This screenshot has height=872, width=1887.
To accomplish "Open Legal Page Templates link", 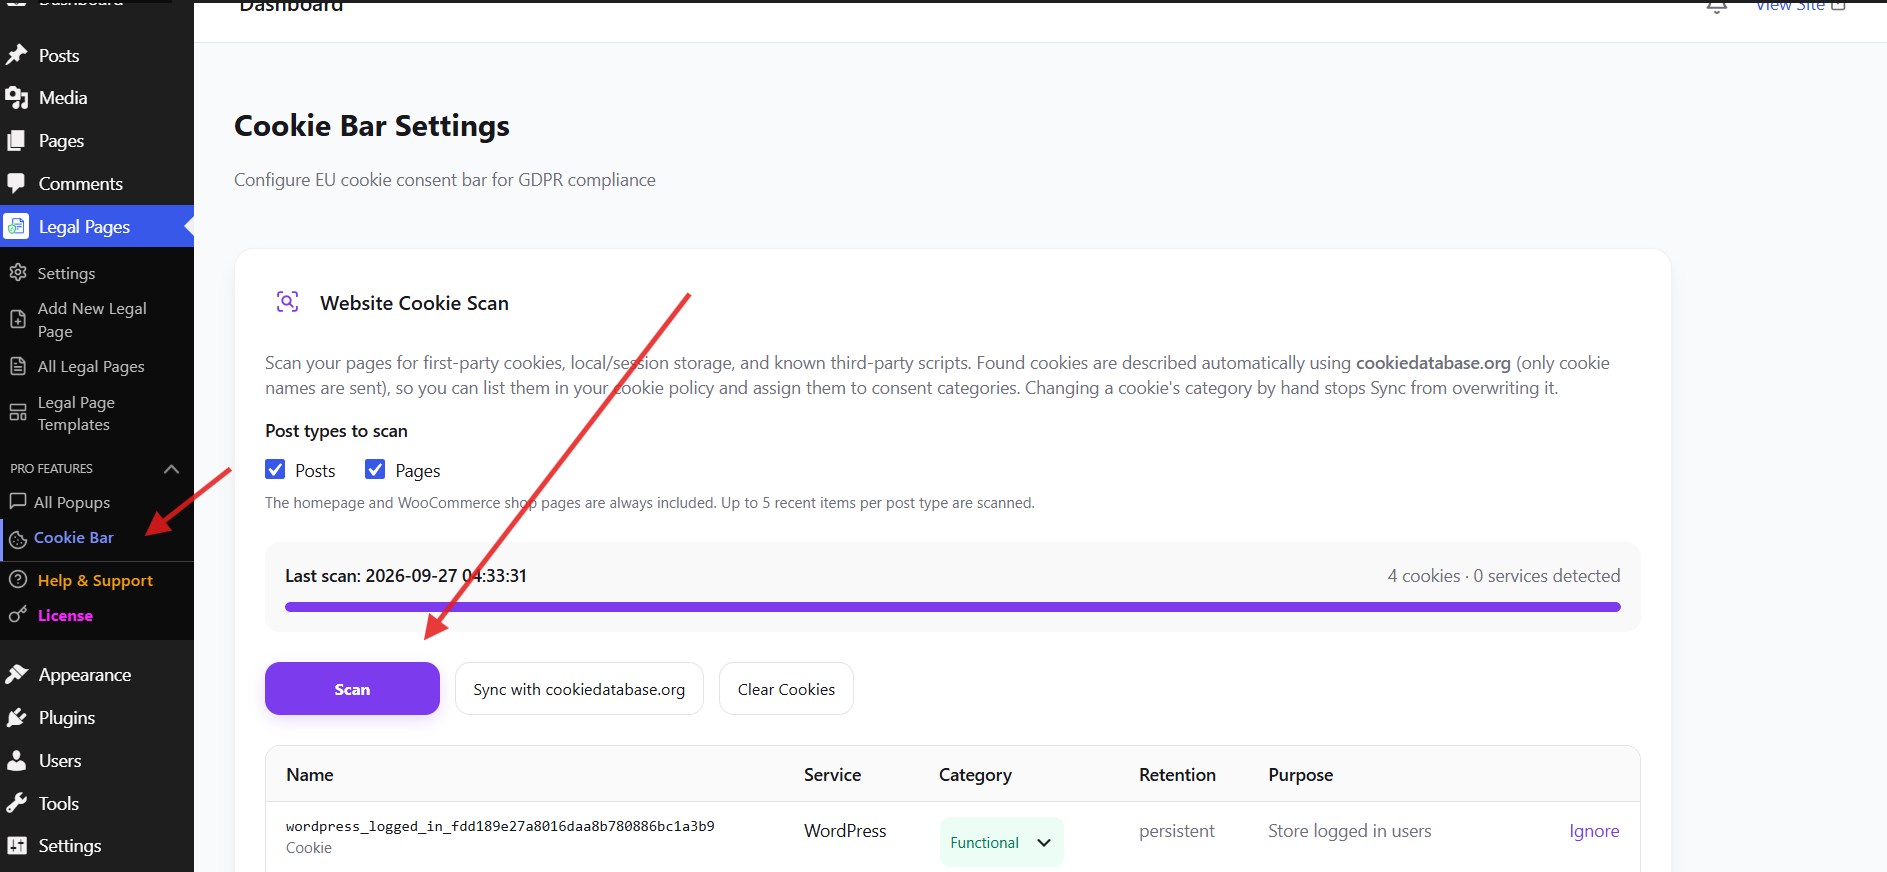I will tap(76, 414).
